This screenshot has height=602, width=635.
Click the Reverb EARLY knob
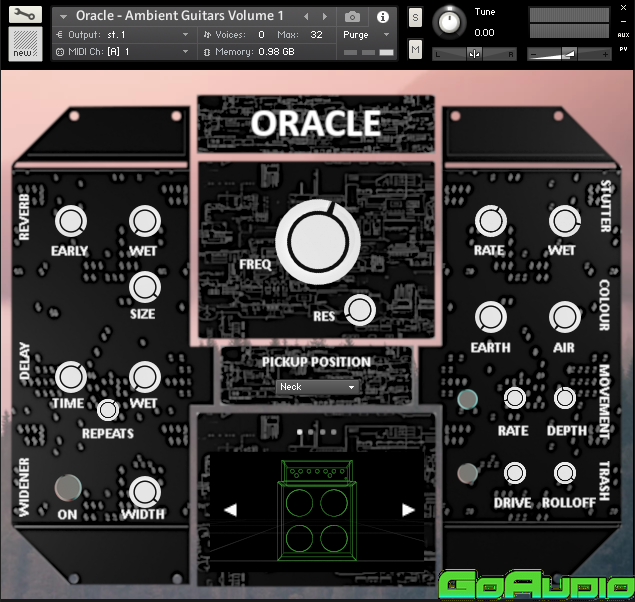[70, 221]
